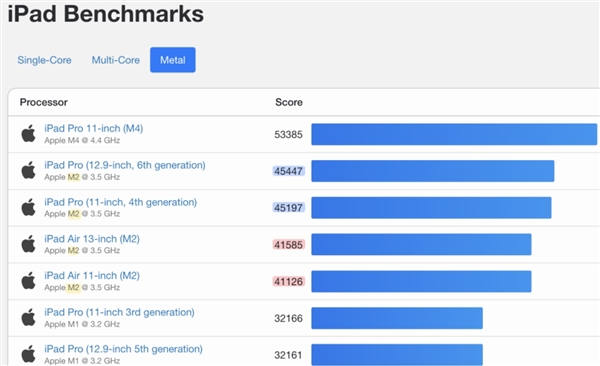Open the iPad Air 11-inch (M2) link
Viewport: 600px width, 366px height.
[92, 275]
